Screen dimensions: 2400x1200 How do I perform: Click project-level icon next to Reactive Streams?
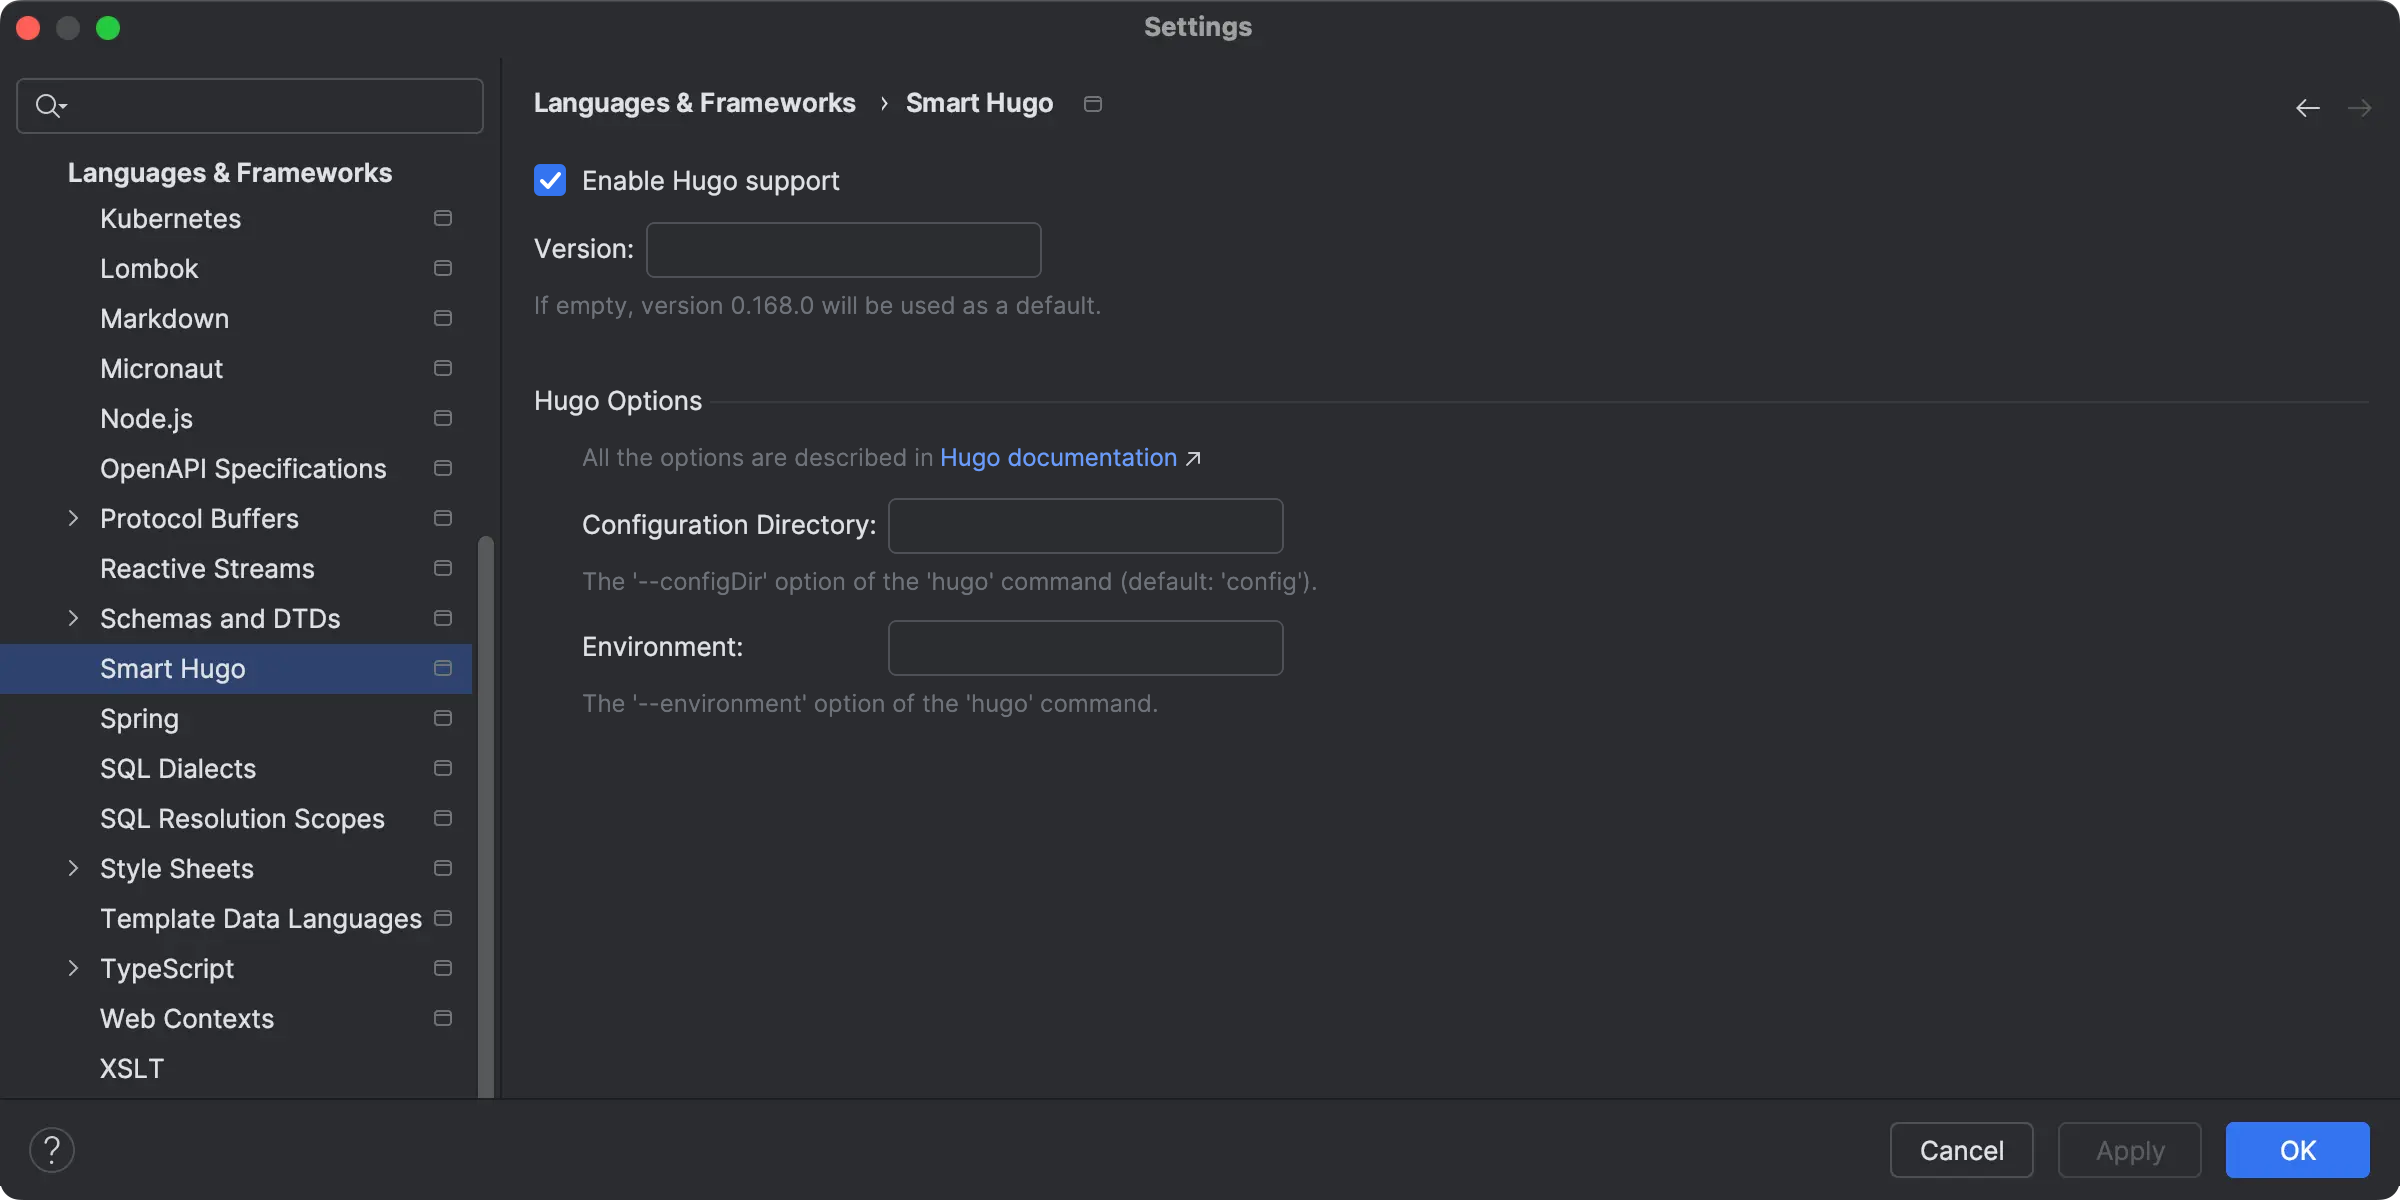click(x=443, y=568)
